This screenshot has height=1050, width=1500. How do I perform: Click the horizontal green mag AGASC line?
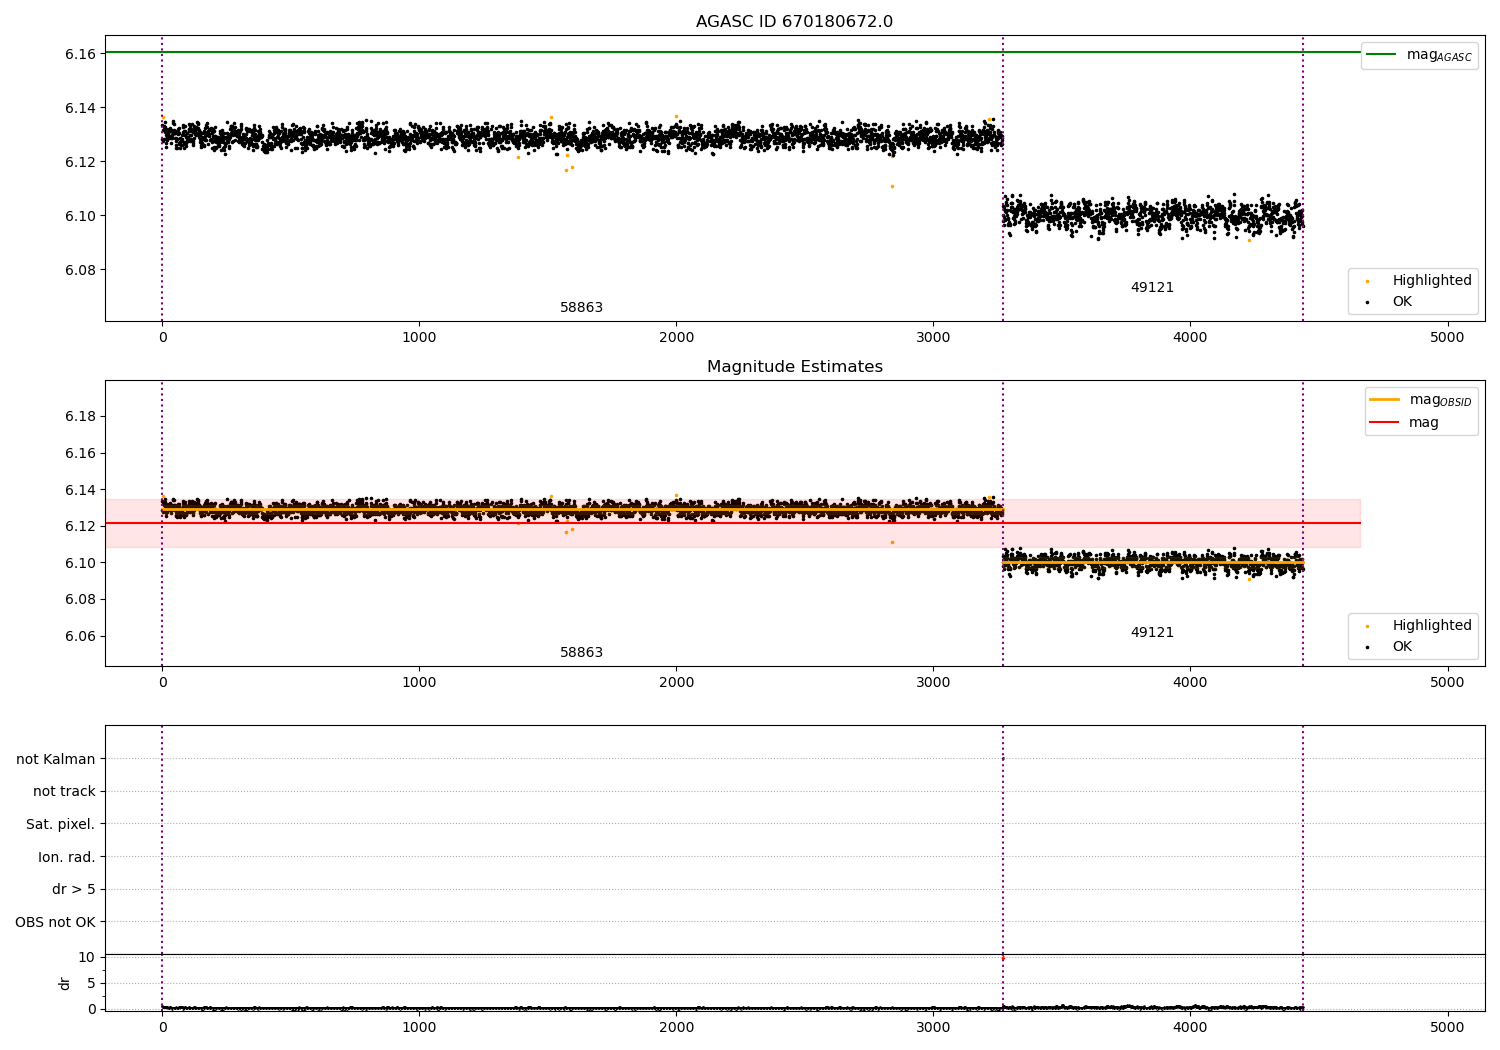pos(733,52)
